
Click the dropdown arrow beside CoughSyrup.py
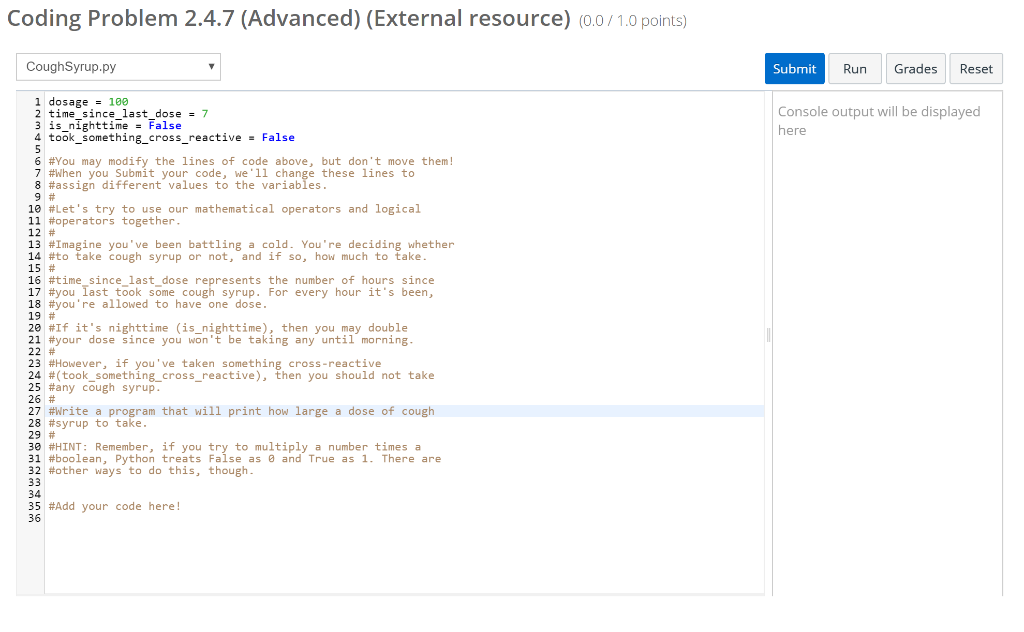(209, 66)
